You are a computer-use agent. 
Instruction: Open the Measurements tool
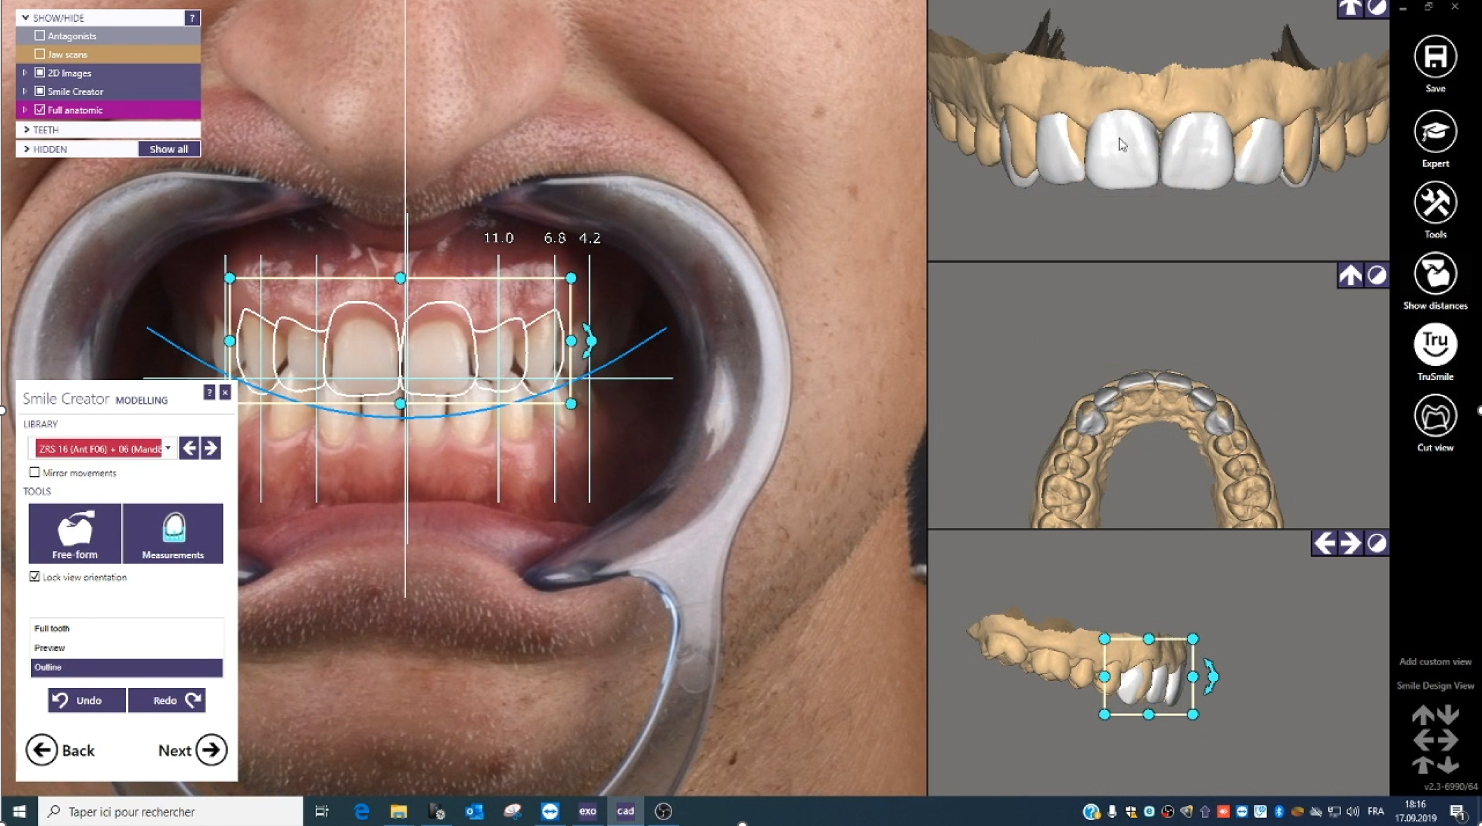[173, 534]
